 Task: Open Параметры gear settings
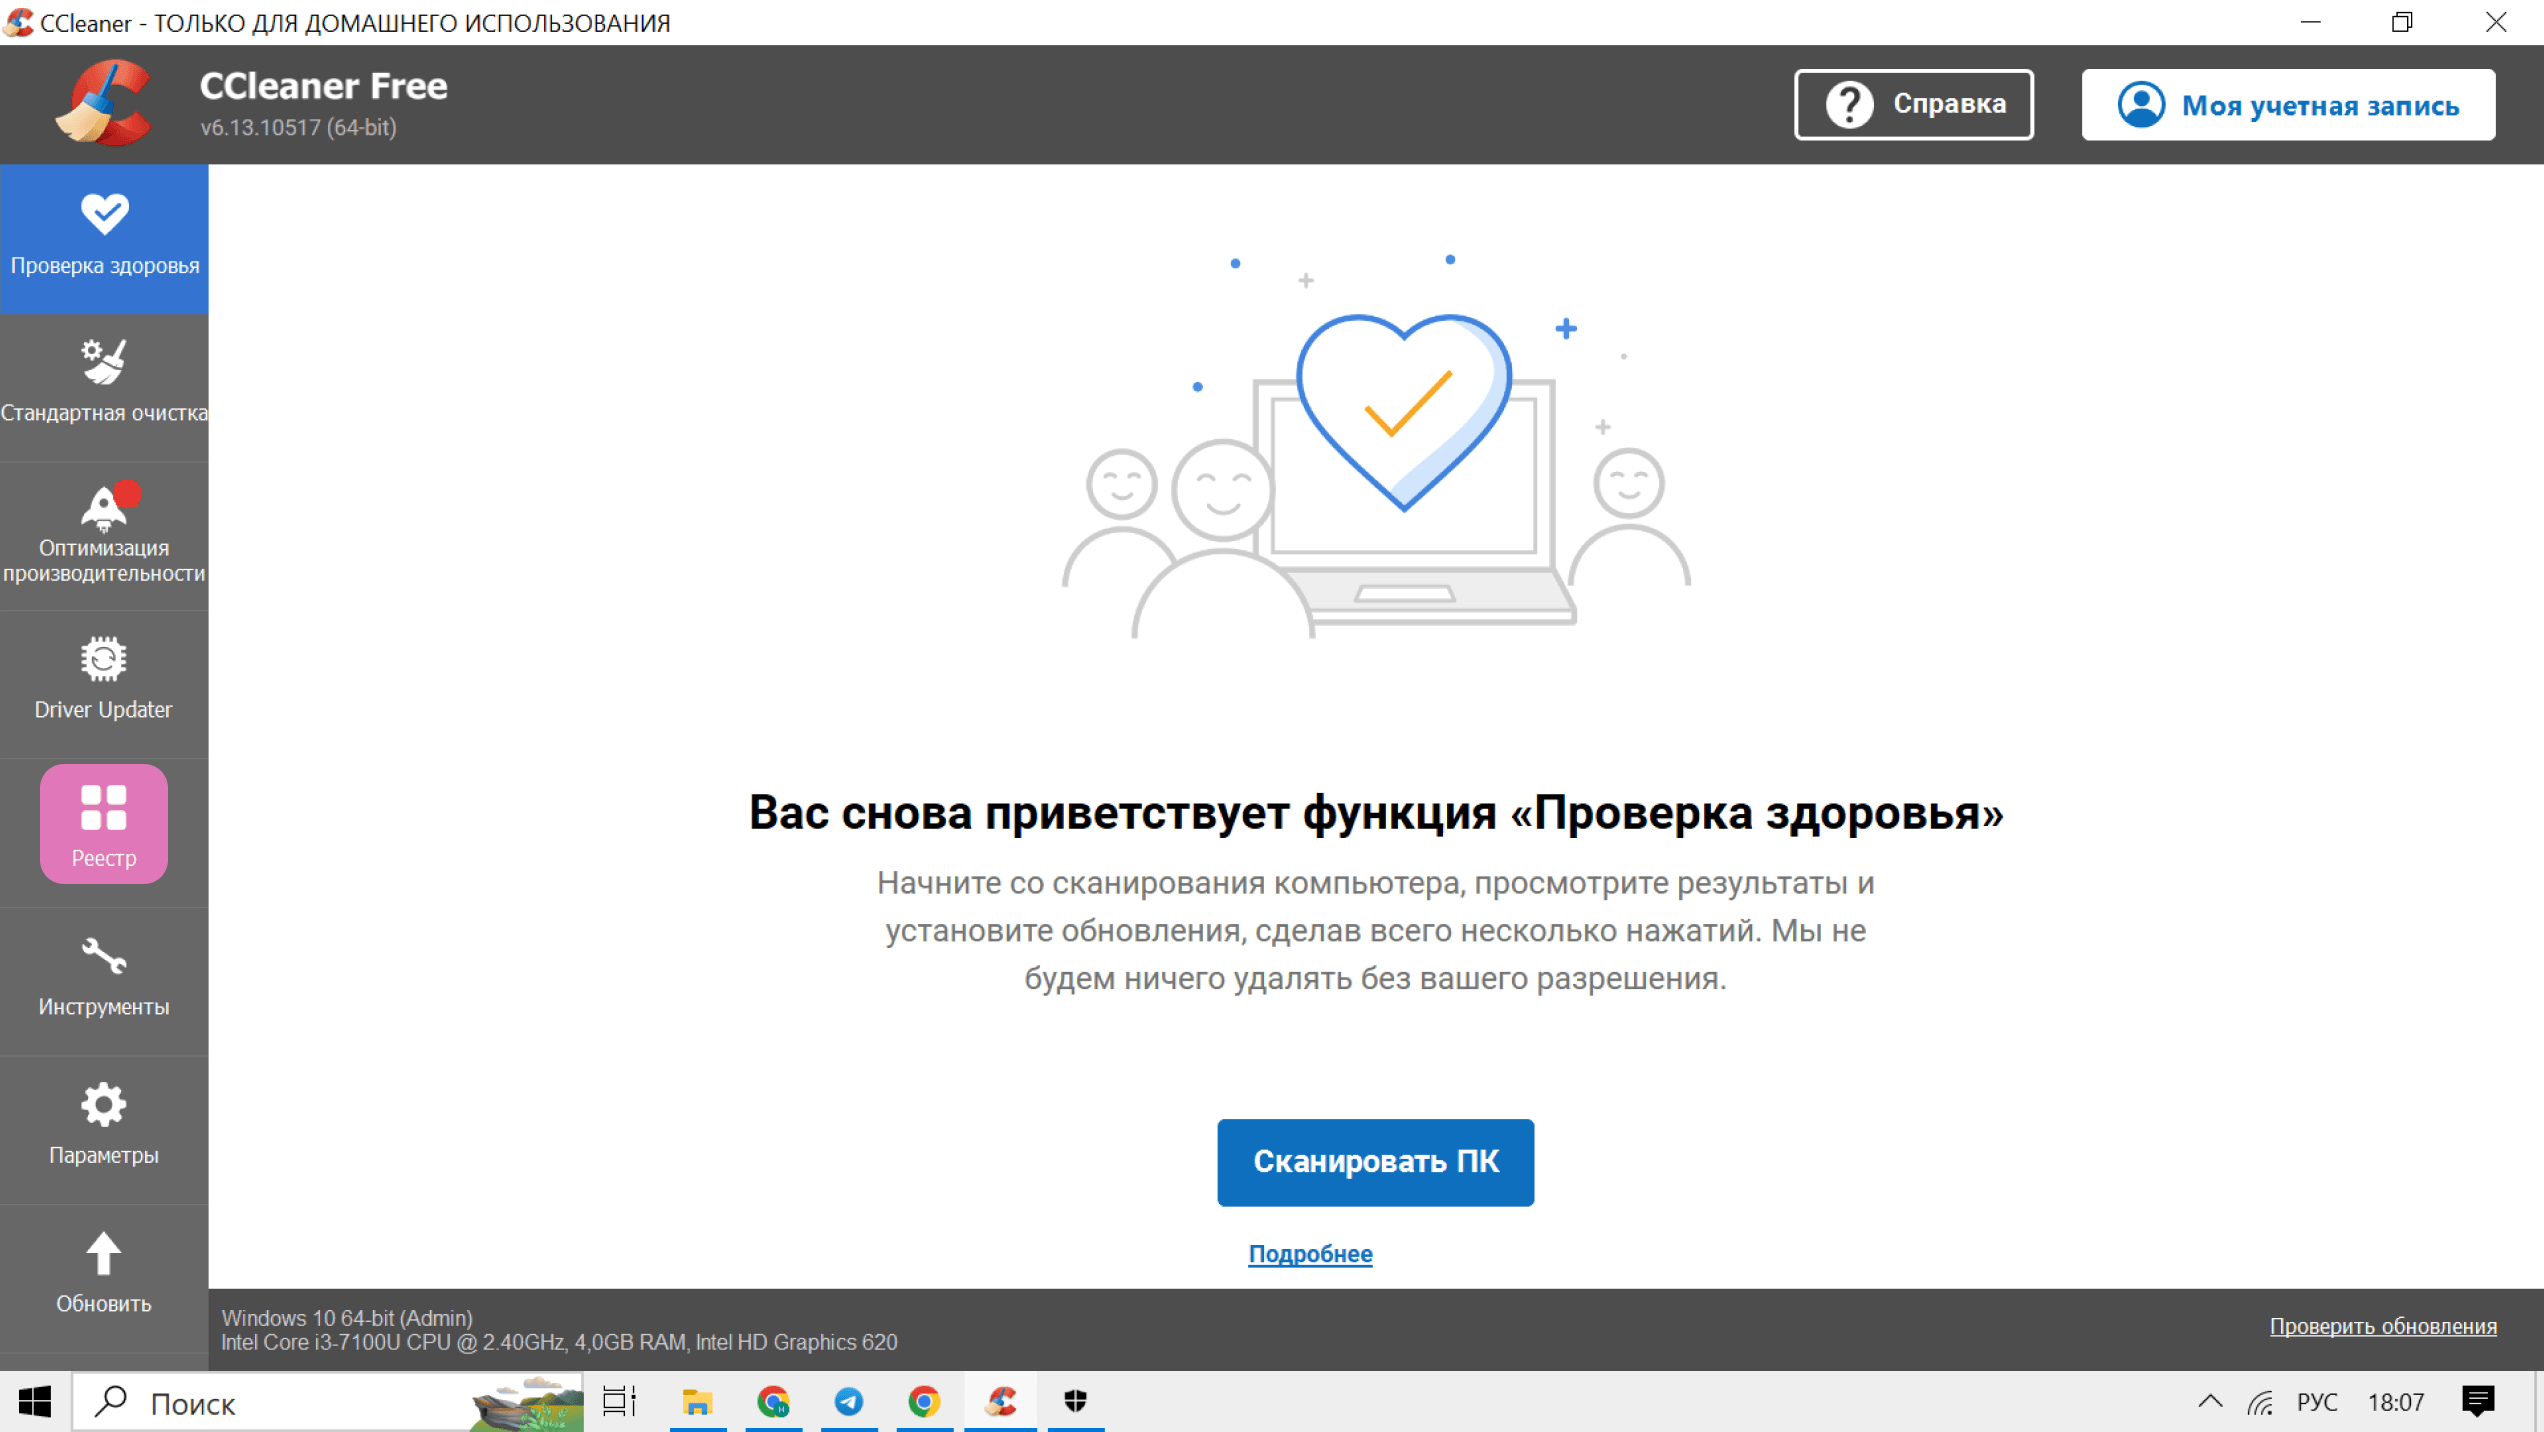(x=104, y=1126)
